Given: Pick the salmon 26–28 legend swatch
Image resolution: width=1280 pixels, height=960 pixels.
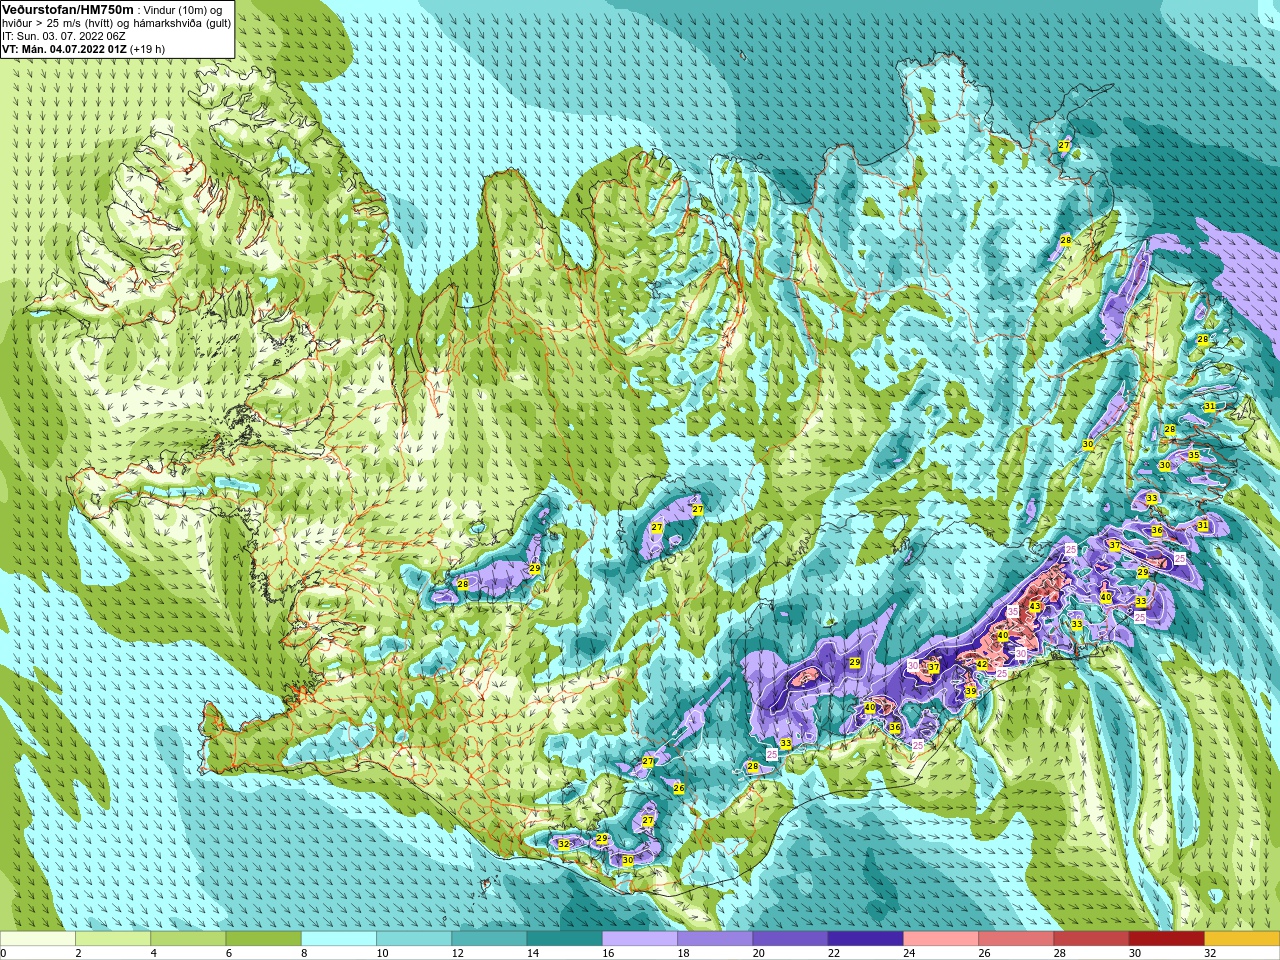Looking at the screenshot, I should point(1016,939).
